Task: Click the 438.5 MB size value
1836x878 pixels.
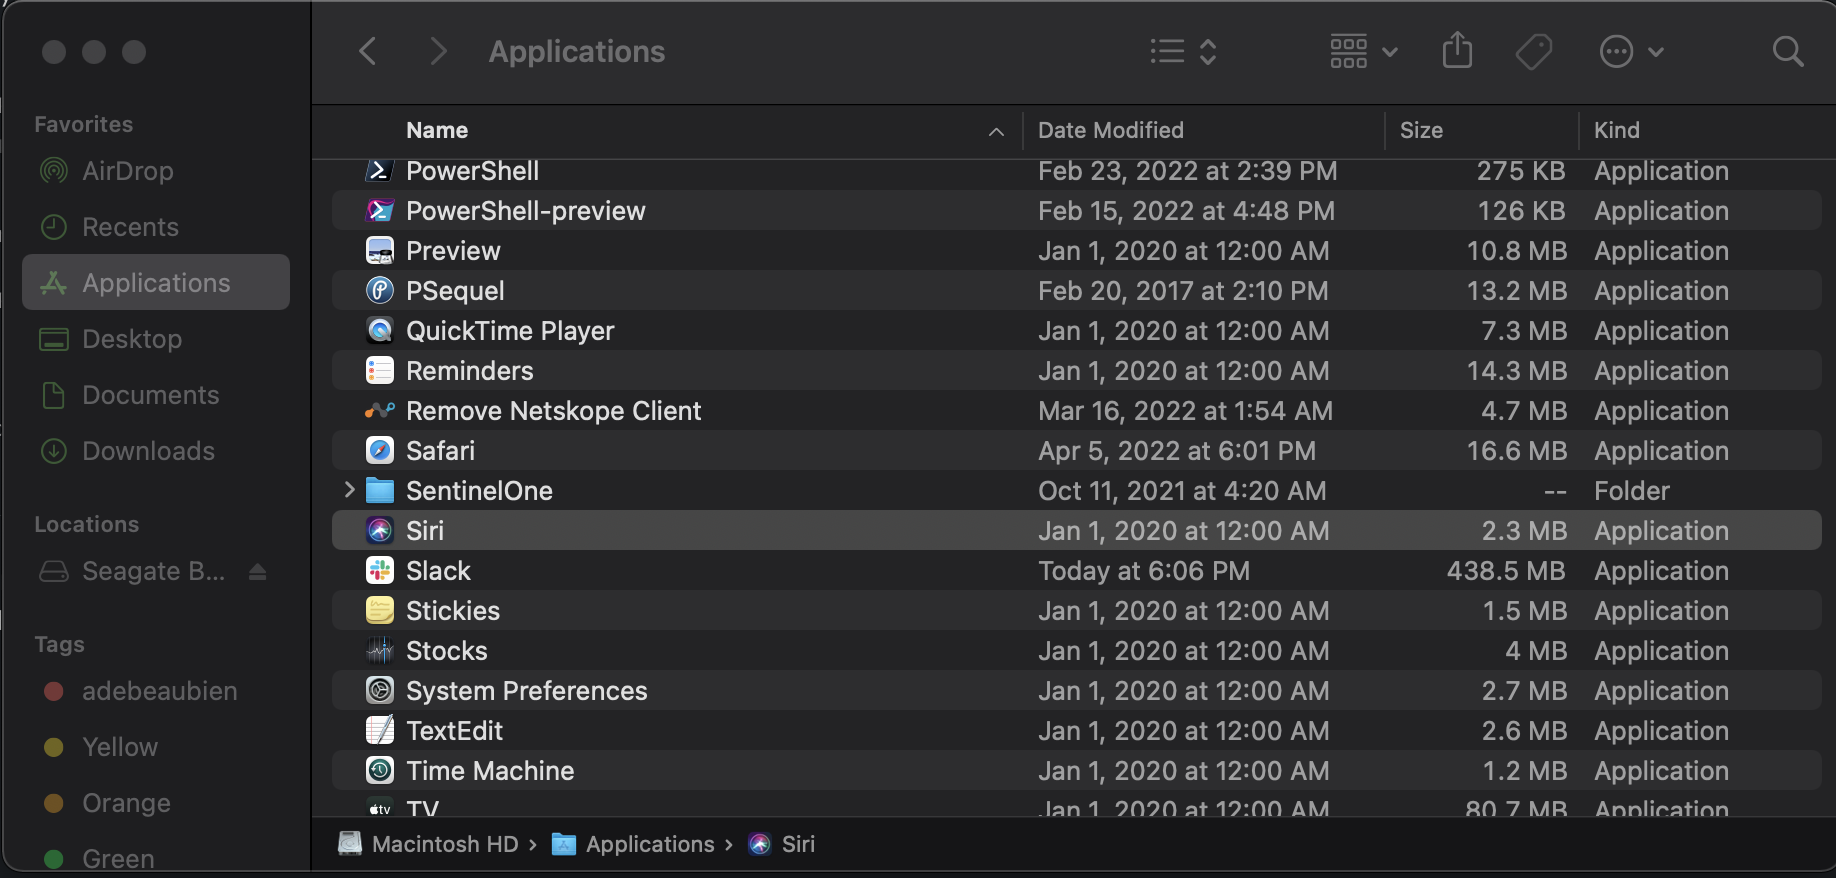Action: [x=1506, y=571]
